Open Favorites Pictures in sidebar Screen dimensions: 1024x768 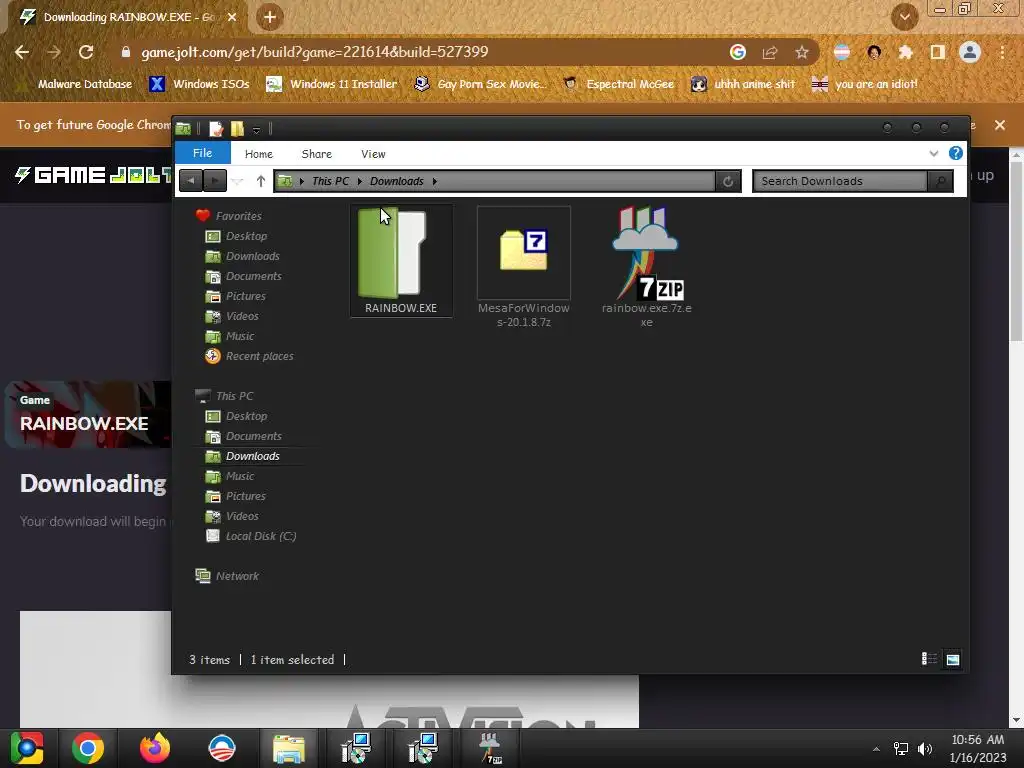tap(236, 296)
